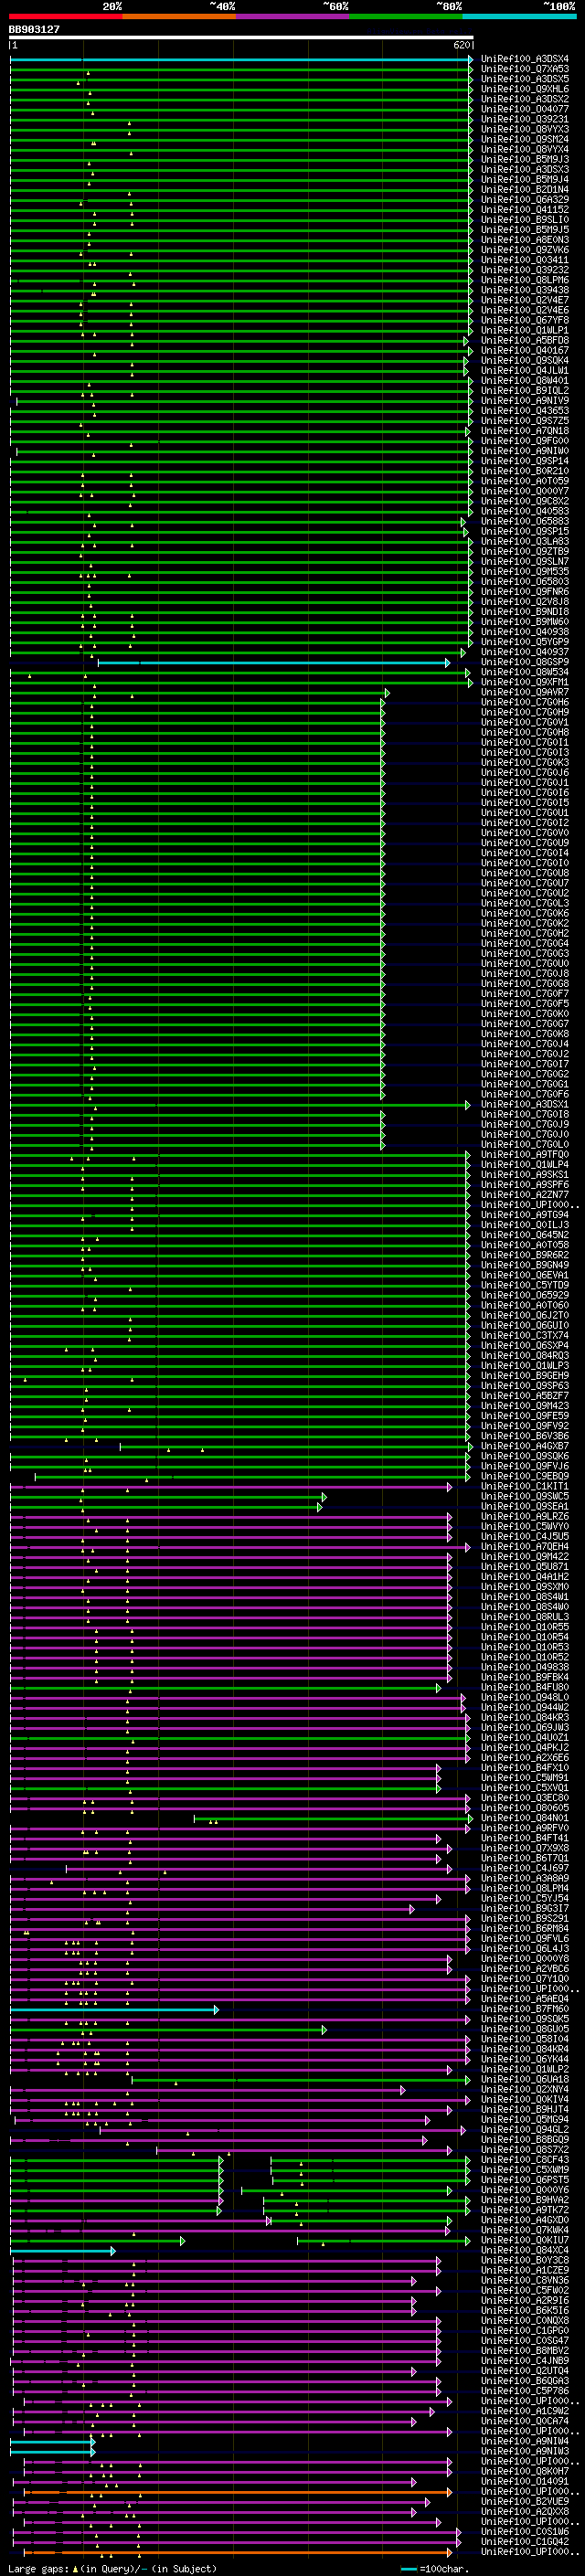Select the UniRef100_Q8W534 label
This screenshot has width=585, height=2576.
click(x=525, y=672)
